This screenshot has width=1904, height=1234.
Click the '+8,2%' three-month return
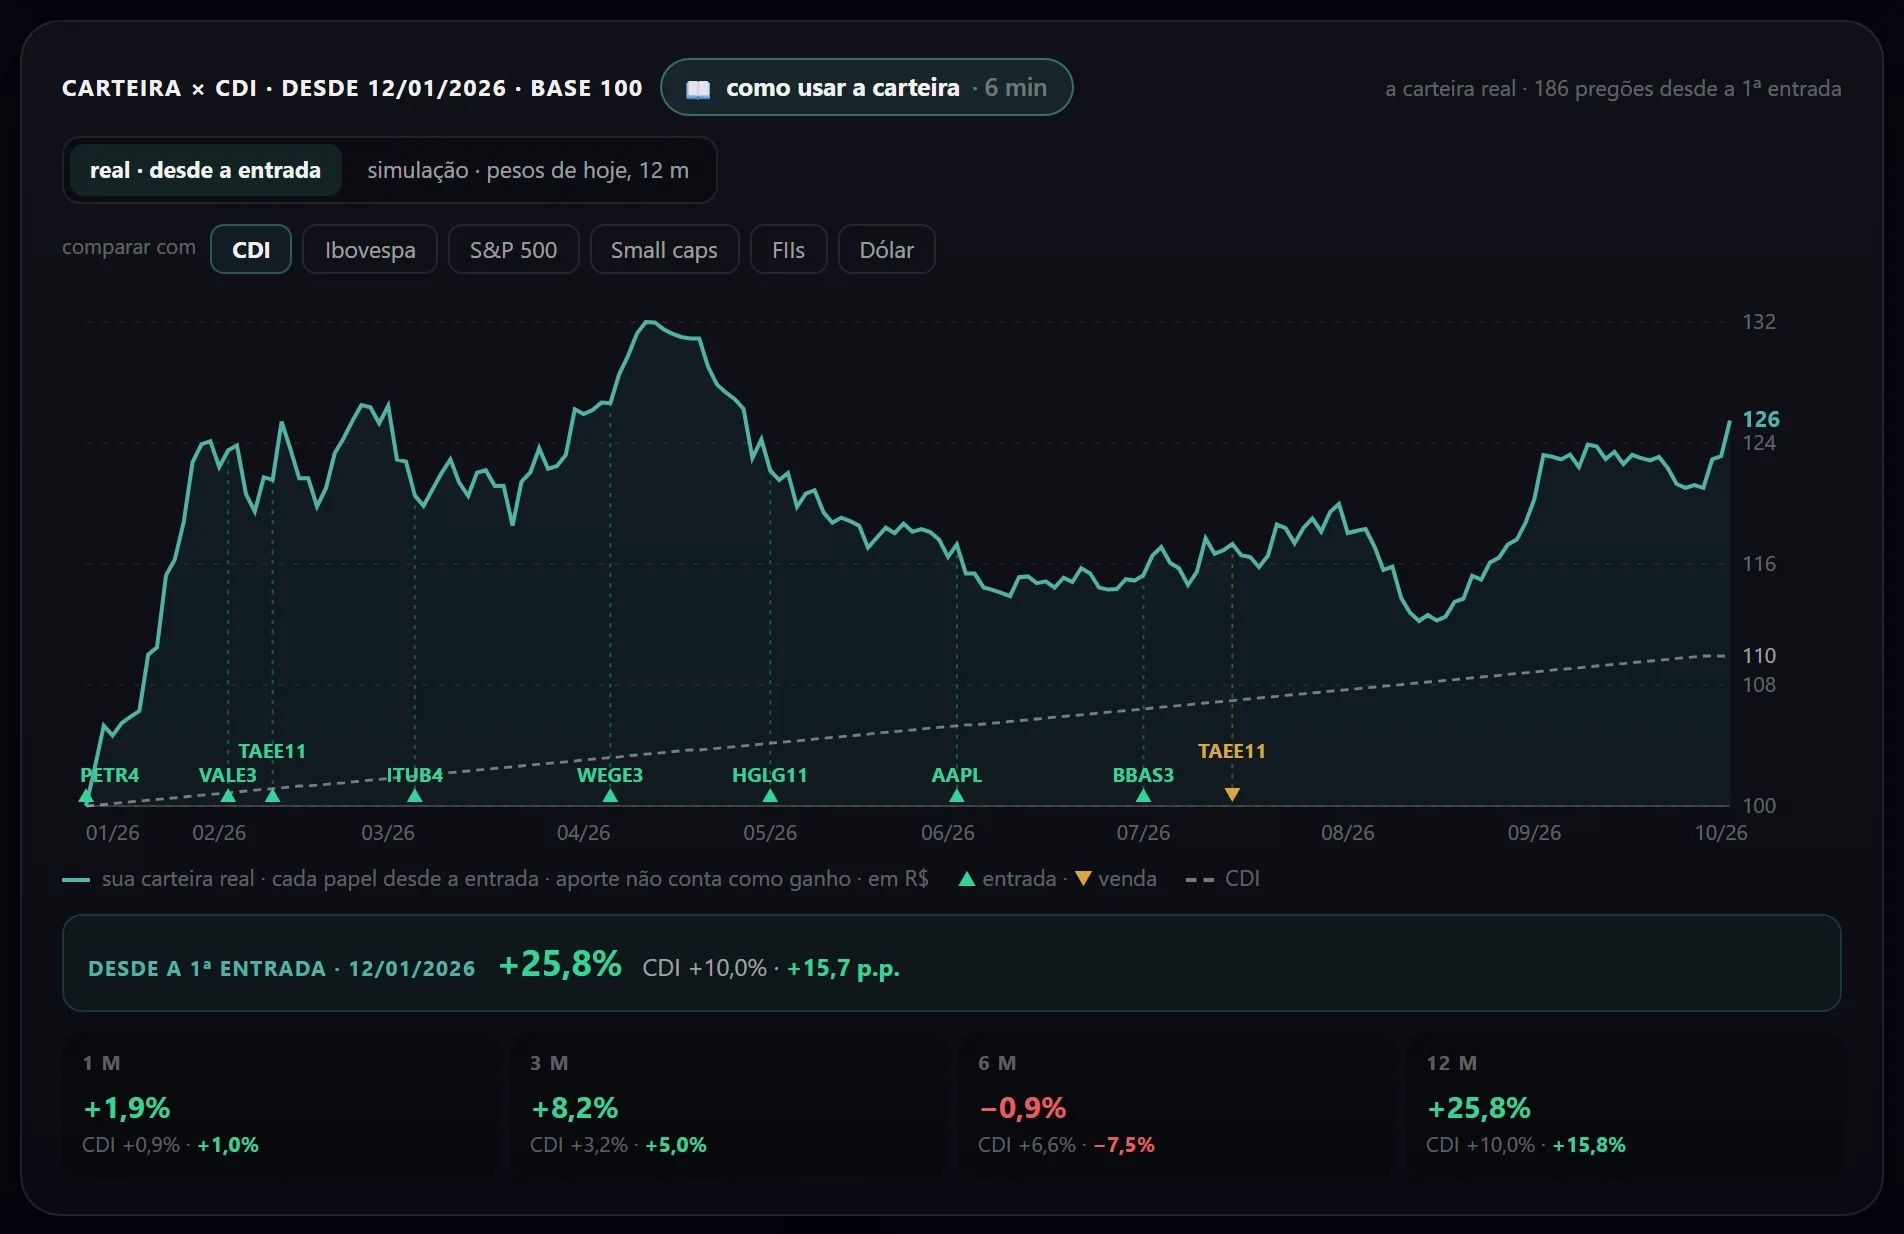coord(575,1108)
